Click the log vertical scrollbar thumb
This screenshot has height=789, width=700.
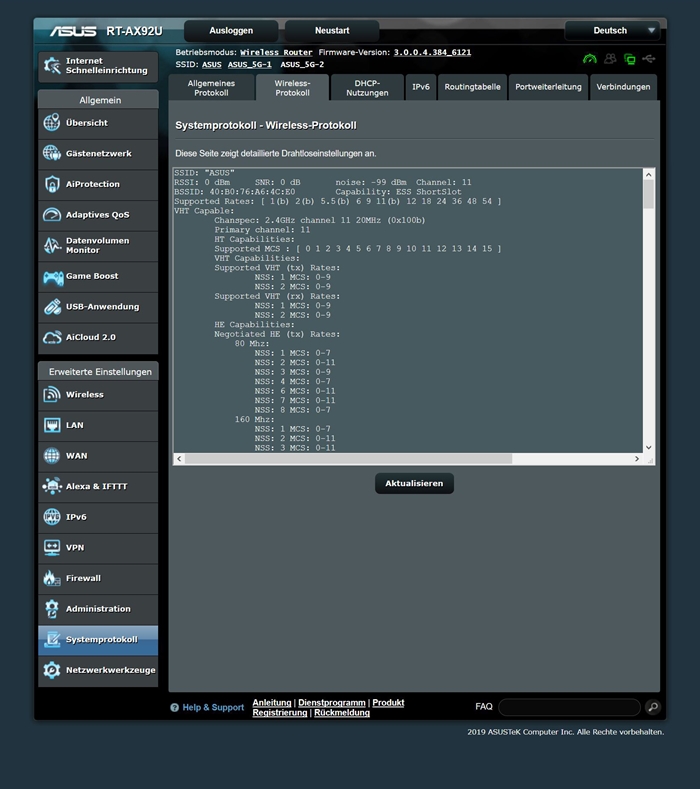tap(649, 194)
